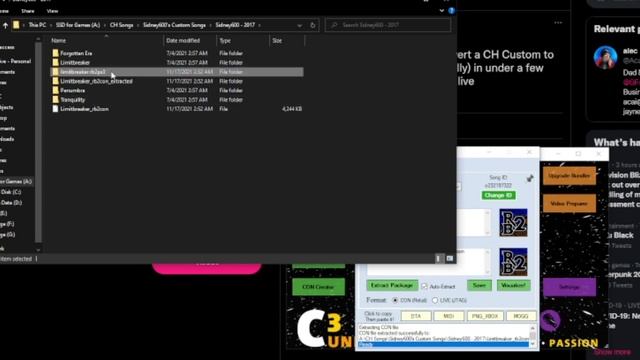Click the Forgotten Era folder icon
This screenshot has width=640, height=360.
pyautogui.click(x=55, y=53)
